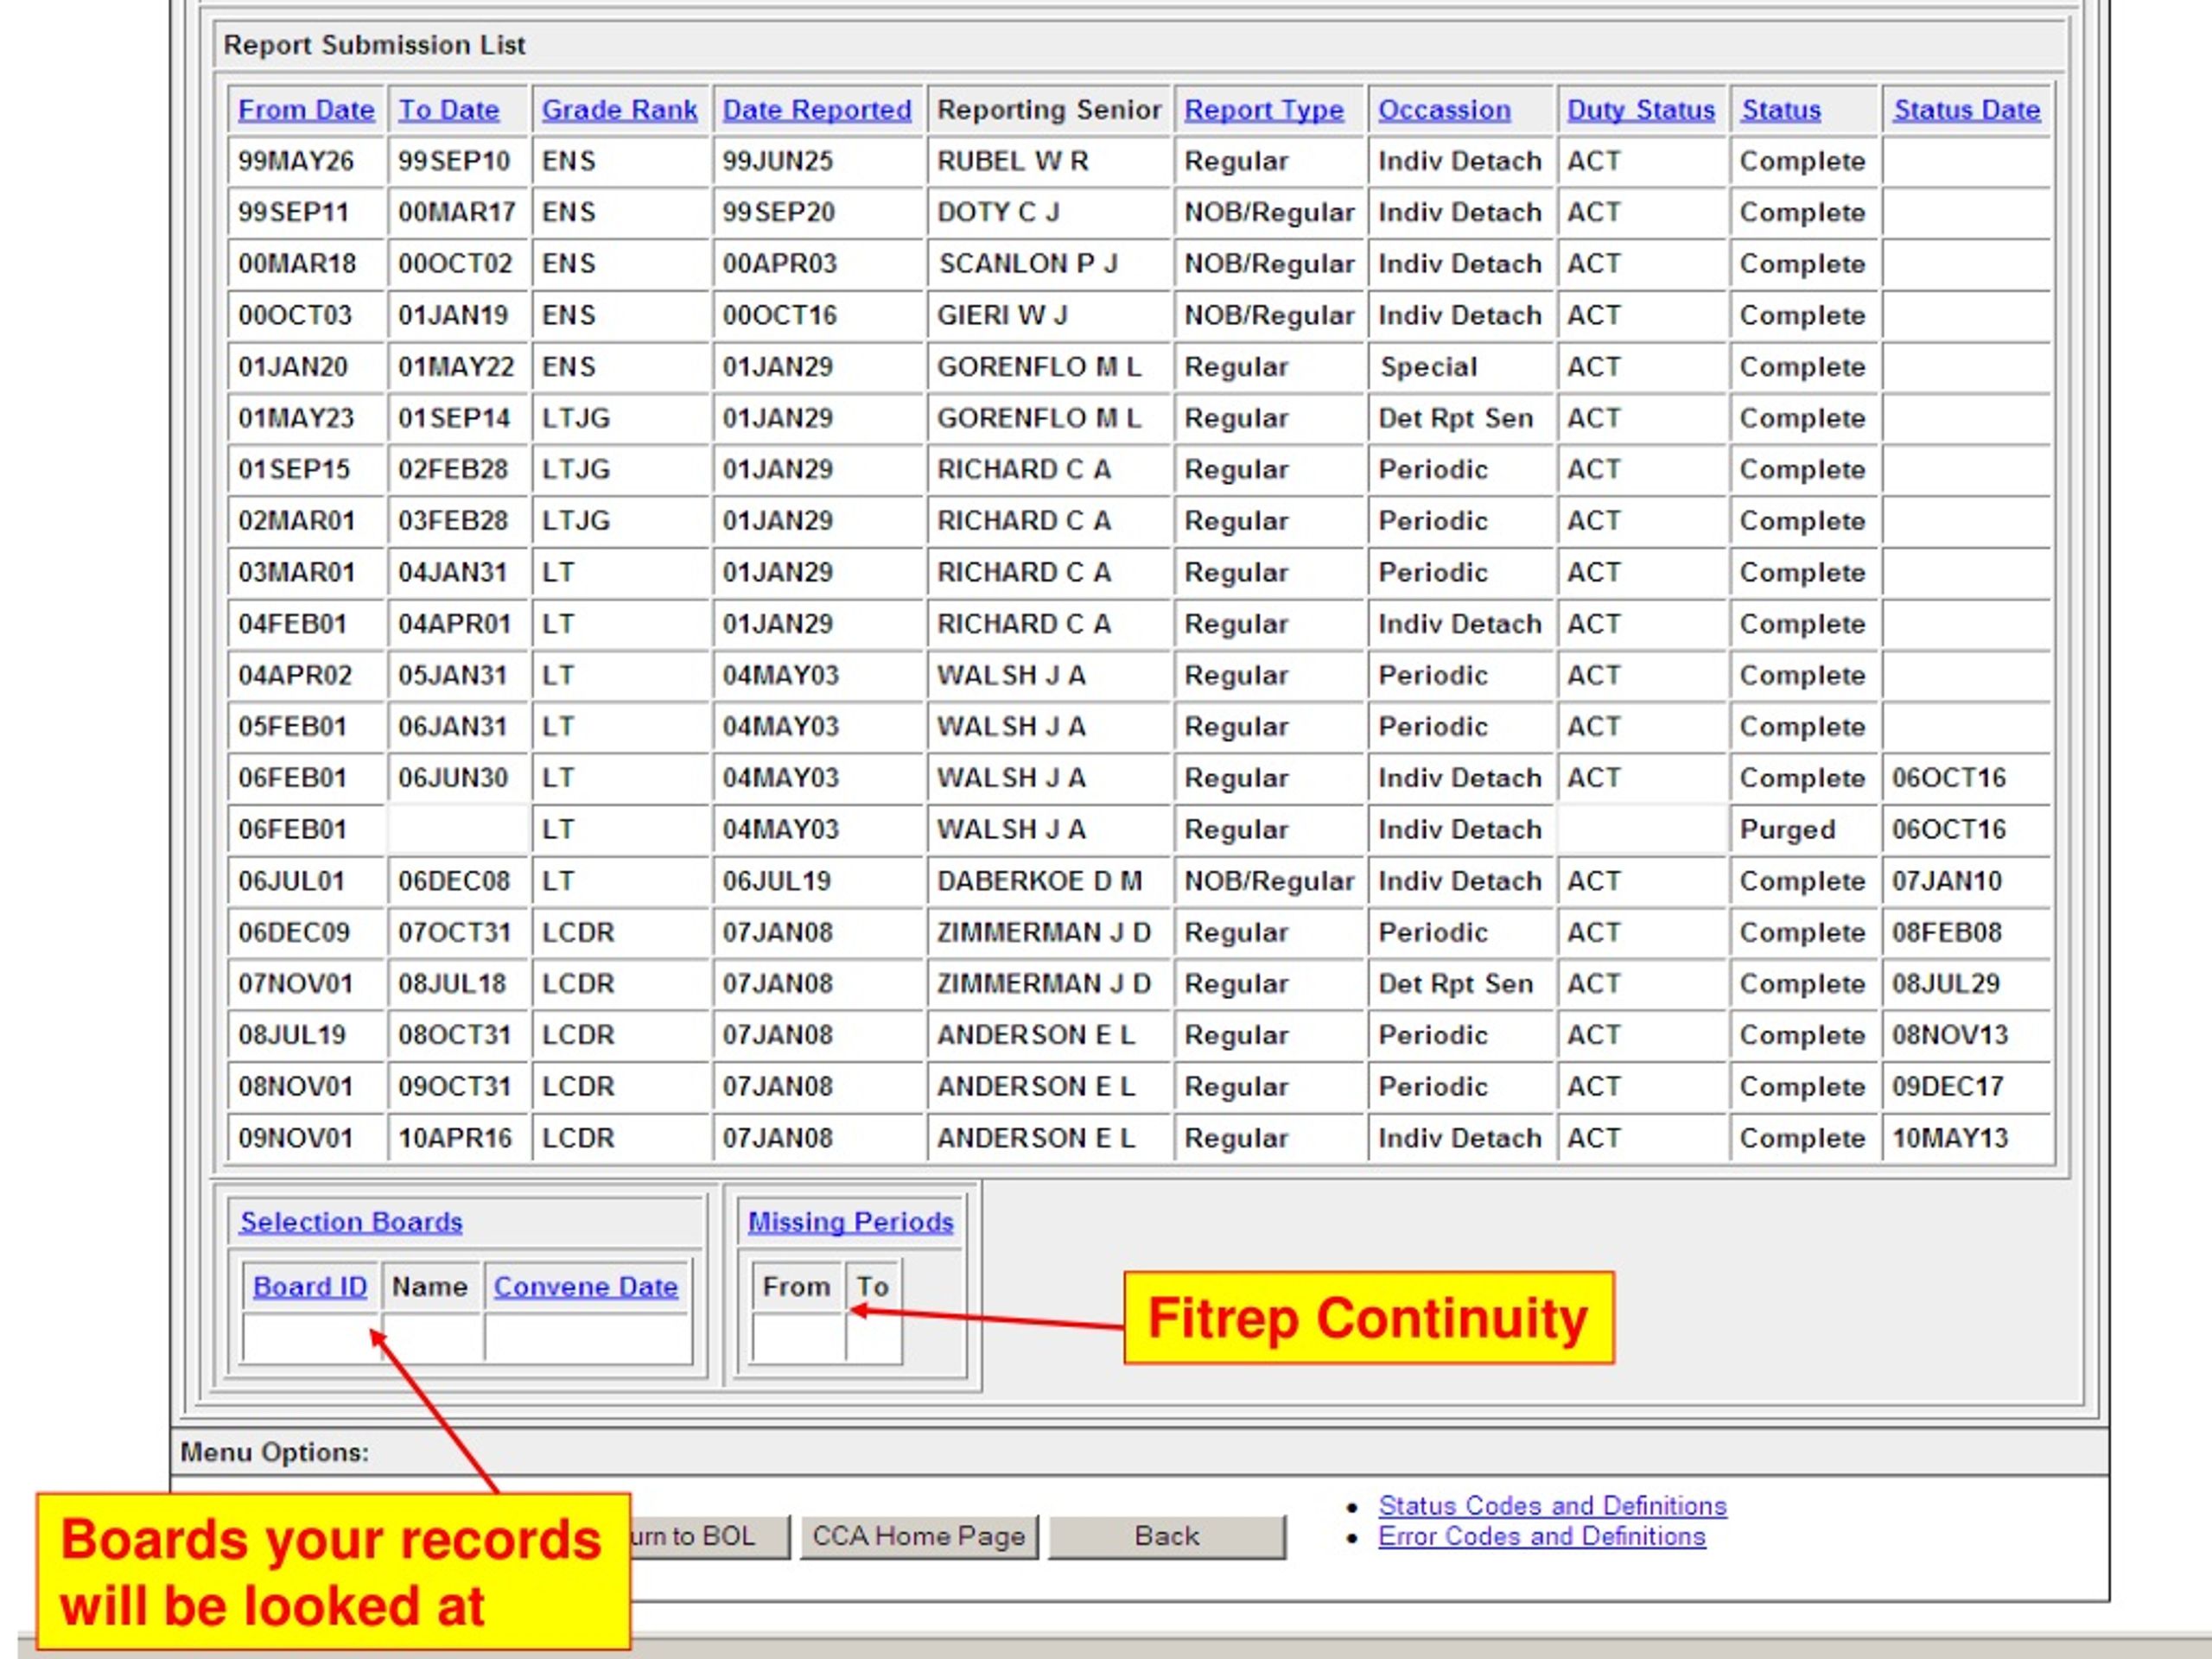Click the 99SEP20 date reported cell
Image resolution: width=2212 pixels, height=1659 pixels.
(819, 212)
